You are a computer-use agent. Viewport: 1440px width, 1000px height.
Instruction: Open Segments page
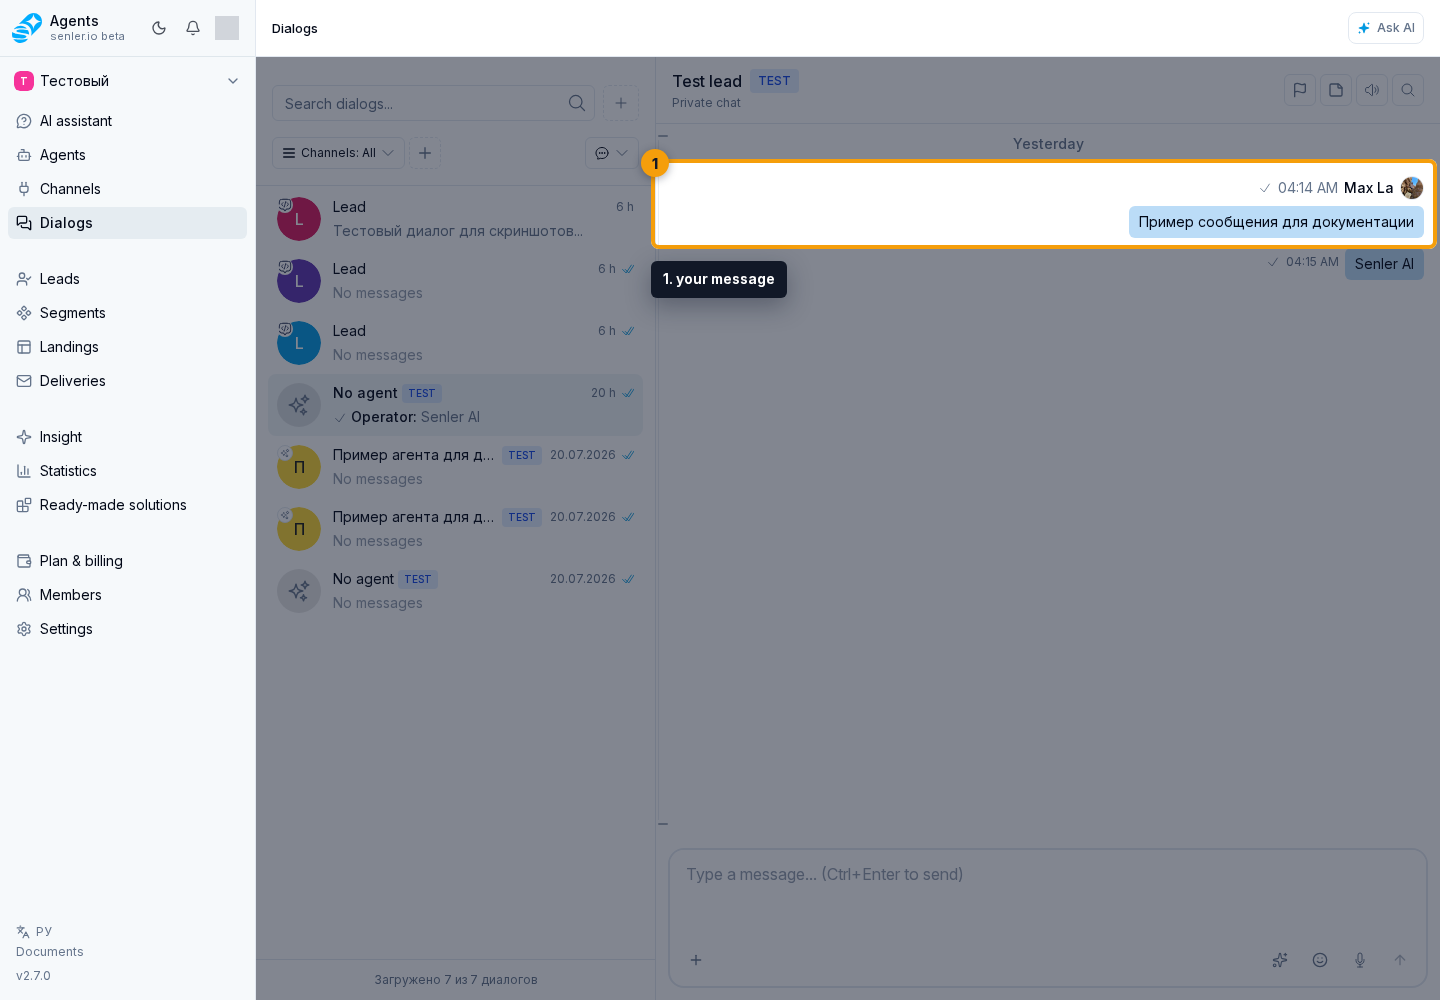coord(127,313)
